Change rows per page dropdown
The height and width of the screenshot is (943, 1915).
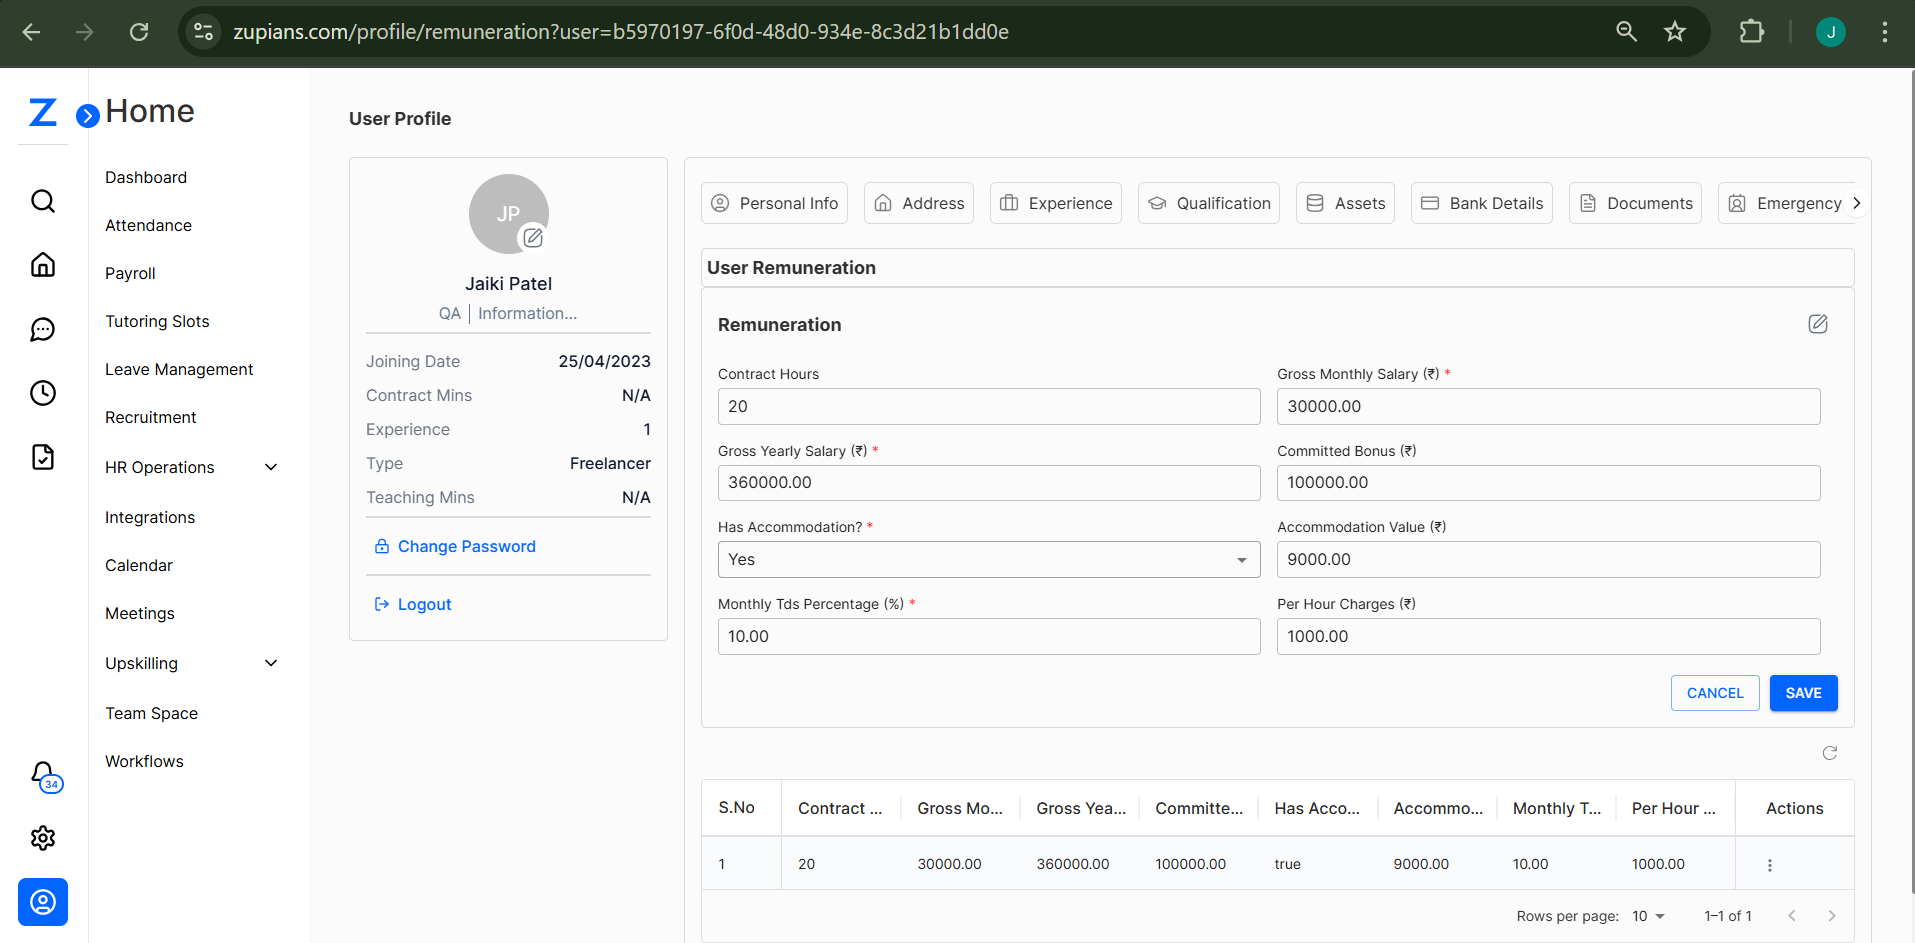[1648, 916]
